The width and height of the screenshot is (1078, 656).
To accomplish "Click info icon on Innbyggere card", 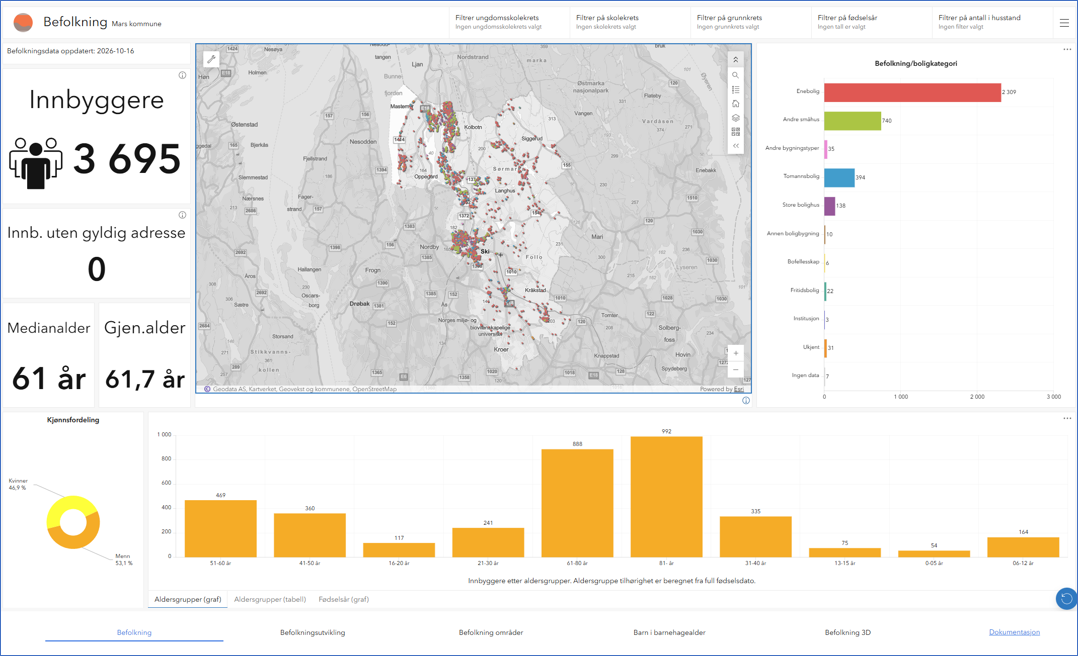I will coord(182,76).
